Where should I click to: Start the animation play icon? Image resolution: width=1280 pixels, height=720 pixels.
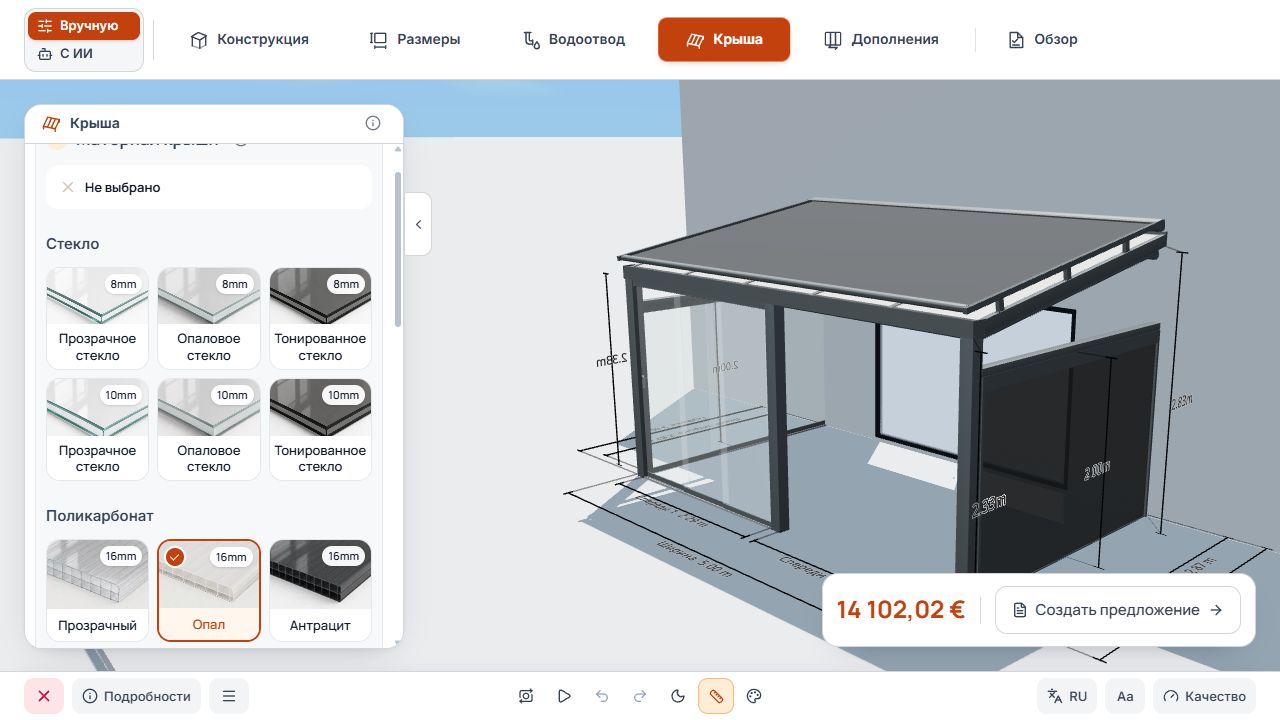(564, 696)
